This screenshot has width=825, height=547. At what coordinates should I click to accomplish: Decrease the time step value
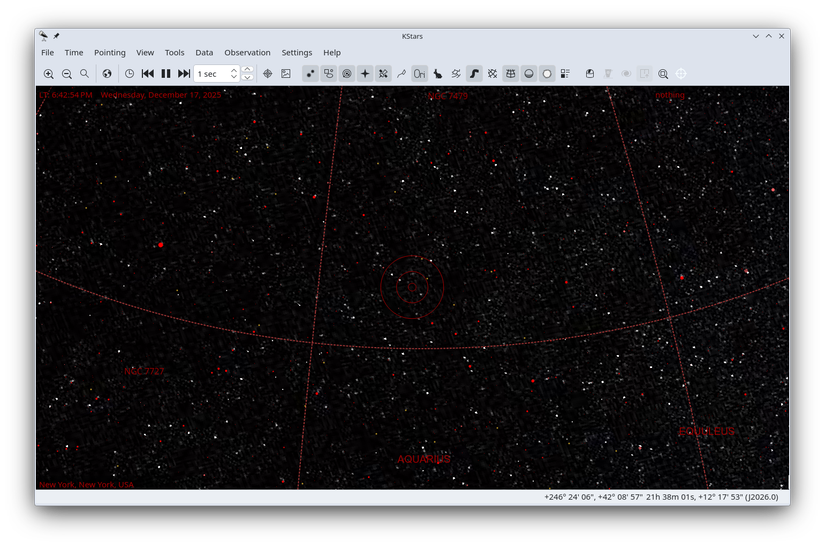point(248,79)
